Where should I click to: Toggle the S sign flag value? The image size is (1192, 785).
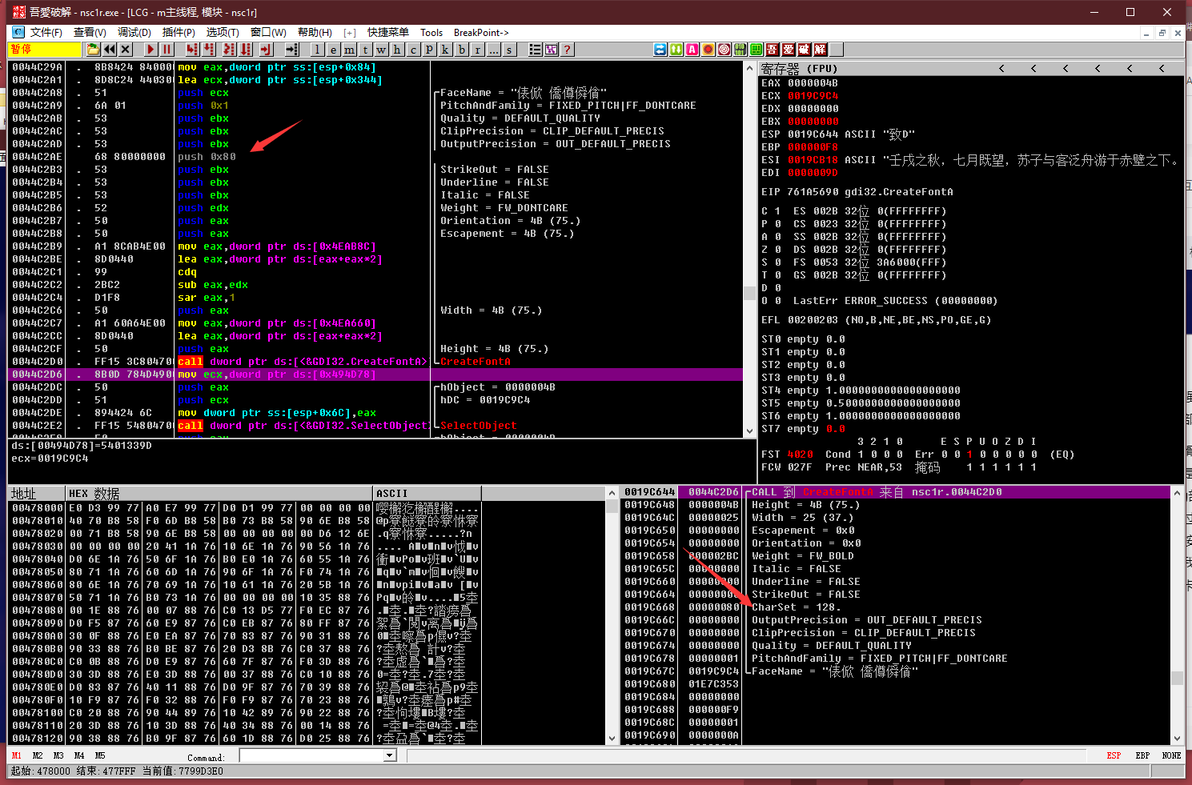778,263
